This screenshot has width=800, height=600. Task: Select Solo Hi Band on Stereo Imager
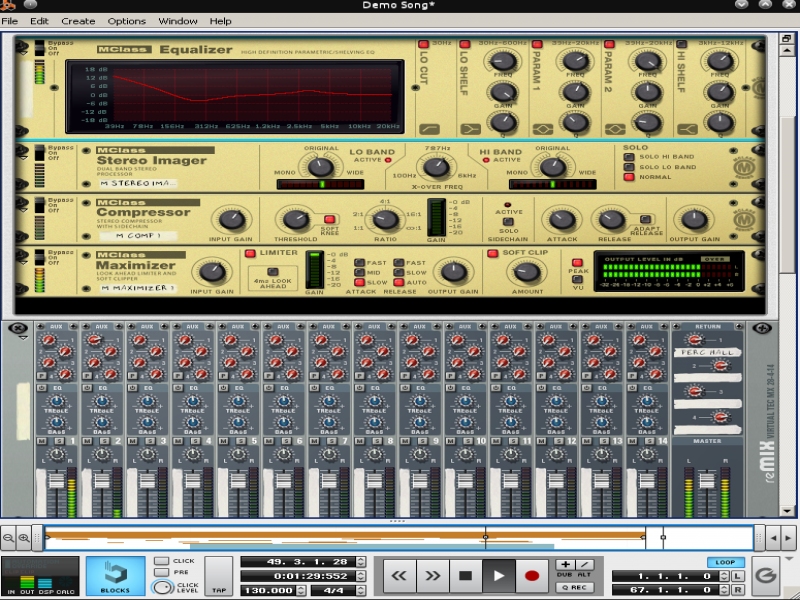(x=629, y=157)
